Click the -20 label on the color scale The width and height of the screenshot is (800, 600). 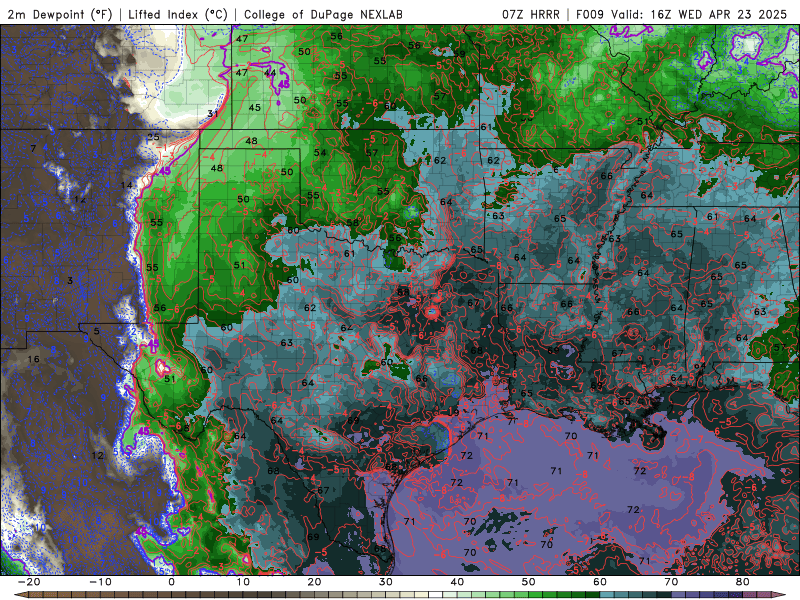[28, 582]
